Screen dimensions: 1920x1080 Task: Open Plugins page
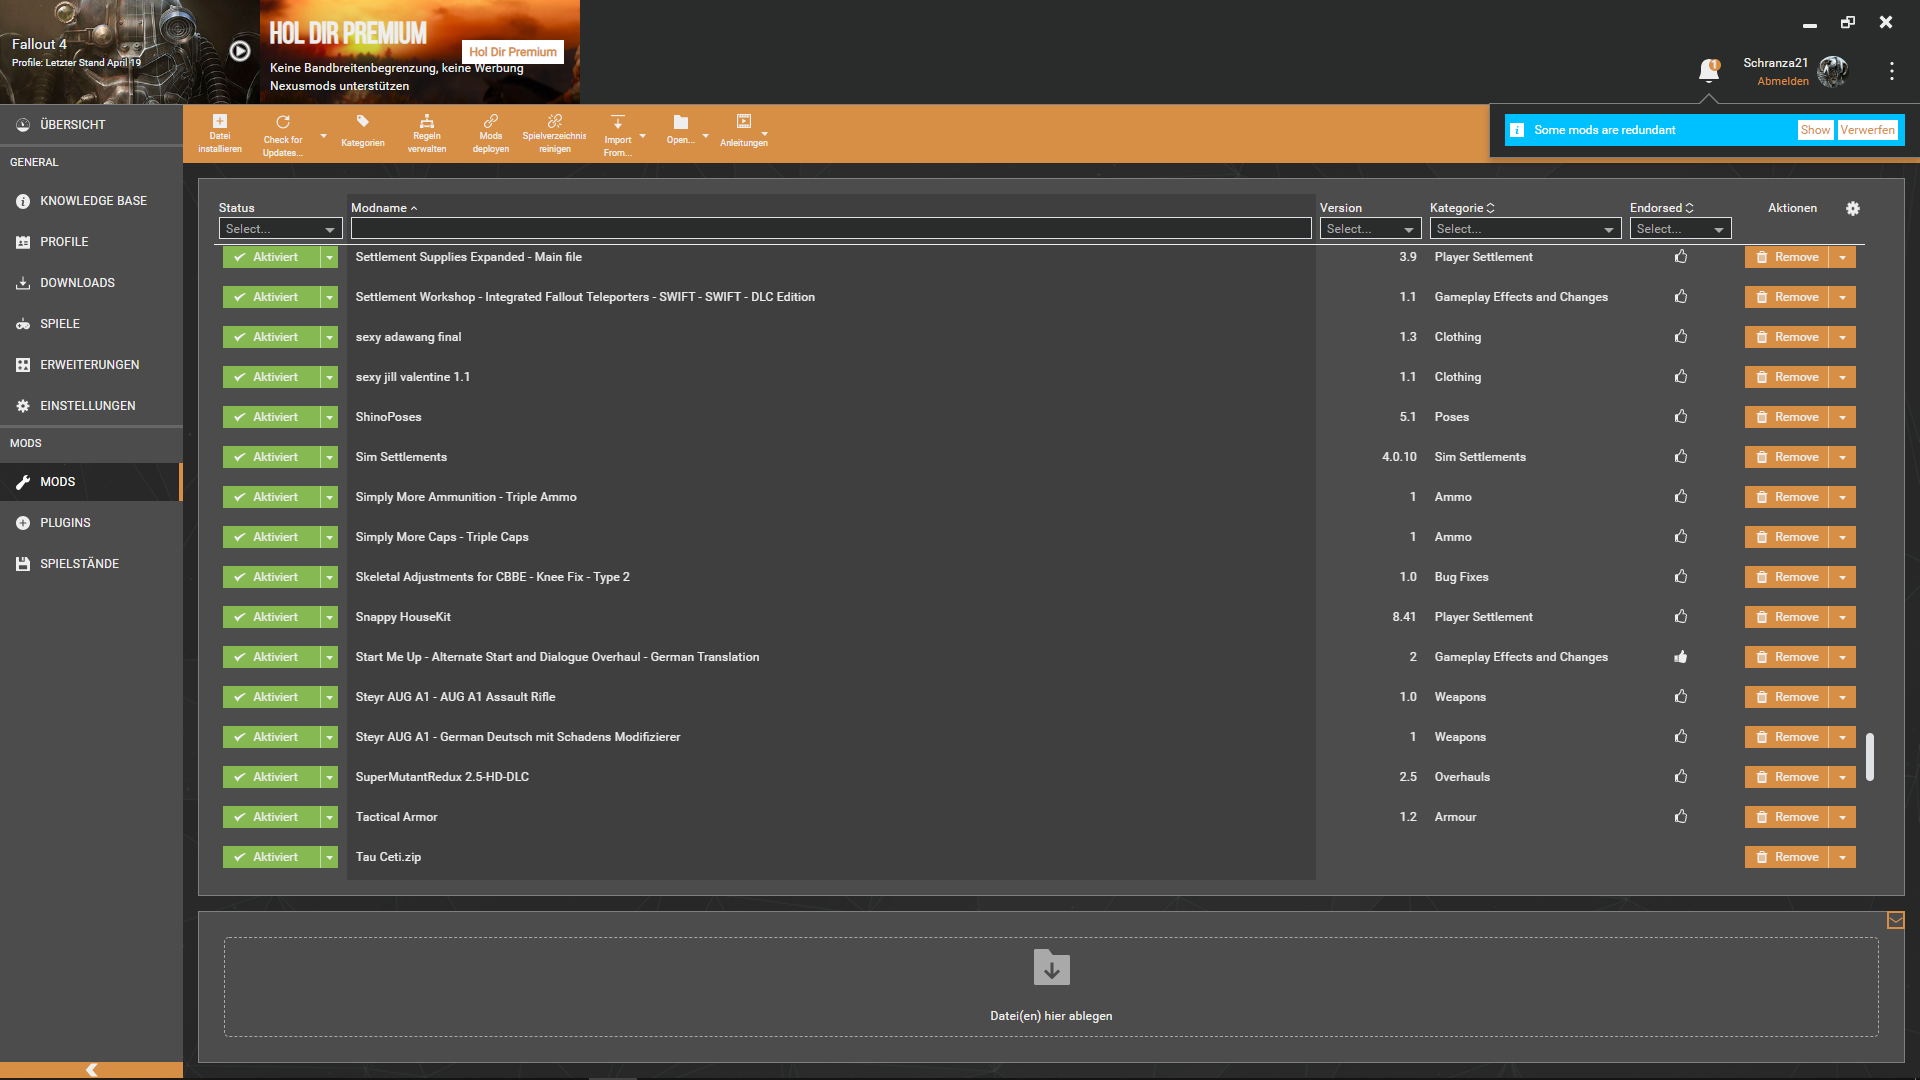91,523
